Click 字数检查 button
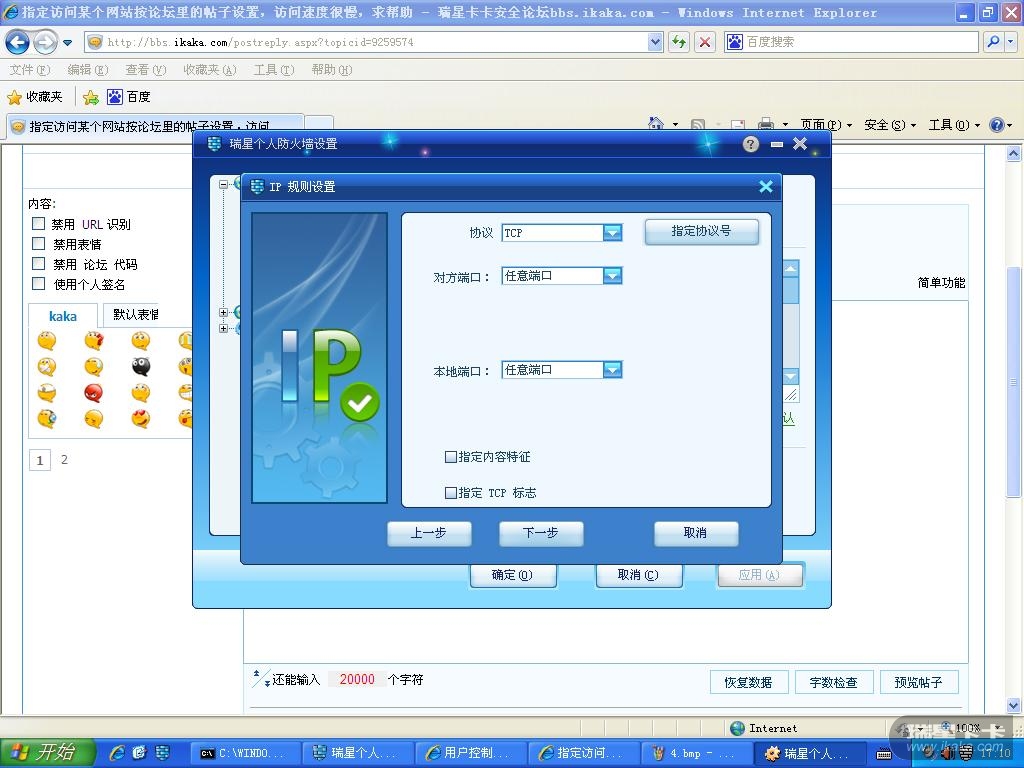Screen dimensions: 1024x768 834,682
